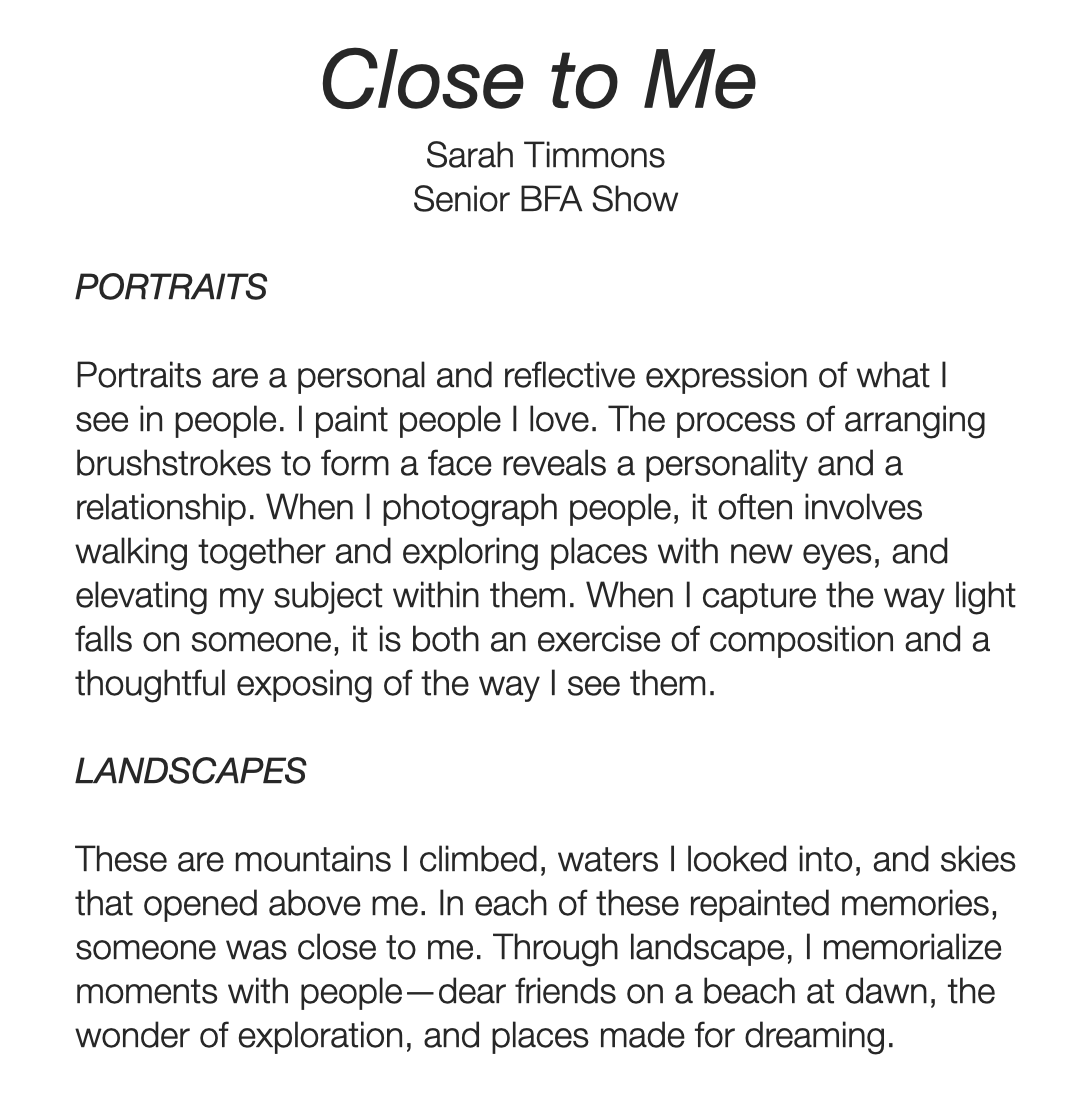
Task: Click the LANDSCAPES section heading
Action: pyautogui.click(x=190, y=771)
